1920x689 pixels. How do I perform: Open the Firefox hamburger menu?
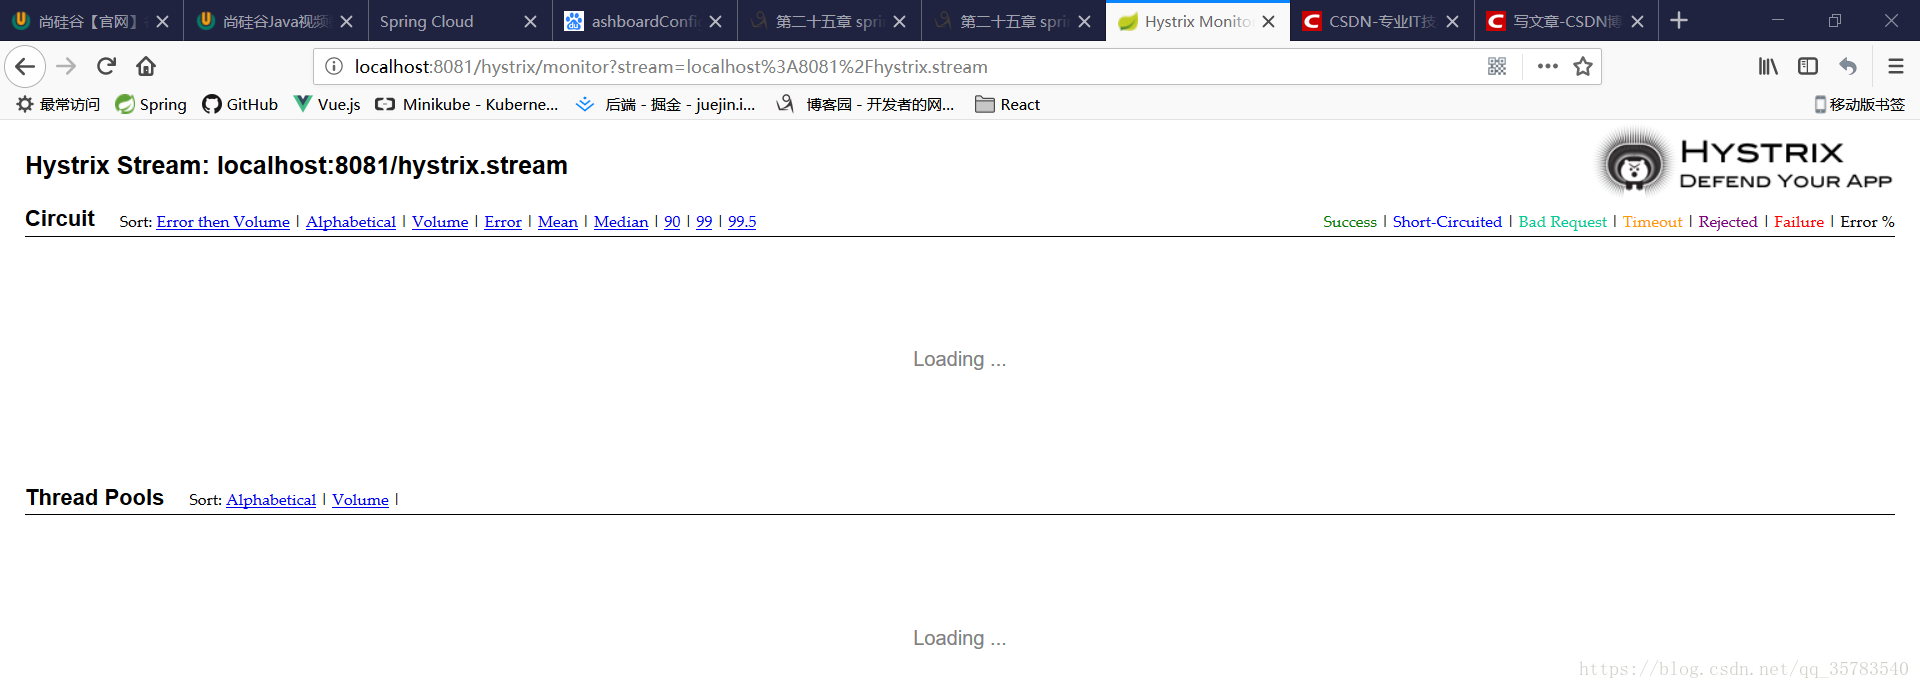(1895, 67)
